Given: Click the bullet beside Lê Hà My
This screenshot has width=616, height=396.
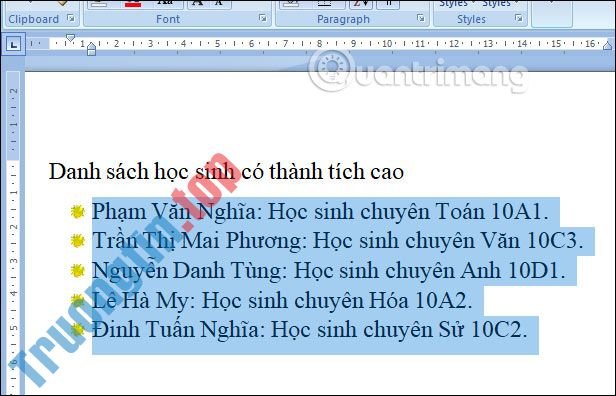Looking at the screenshot, I should point(78,301).
